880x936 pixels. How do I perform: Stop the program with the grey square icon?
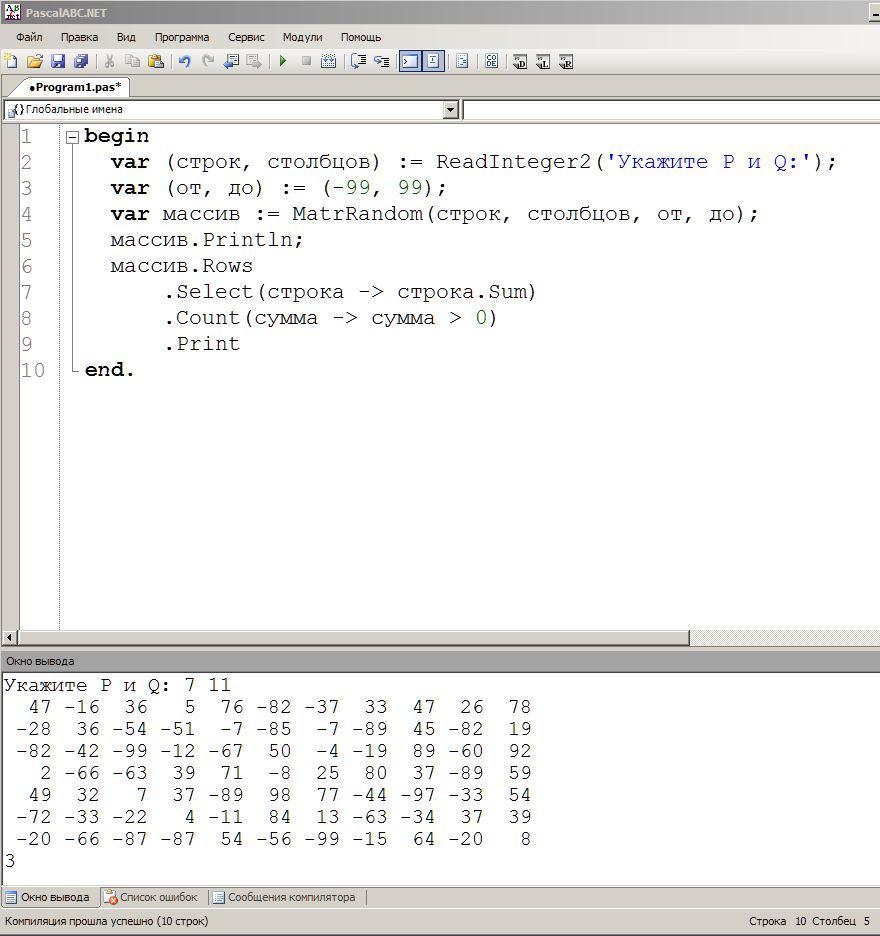[306, 61]
